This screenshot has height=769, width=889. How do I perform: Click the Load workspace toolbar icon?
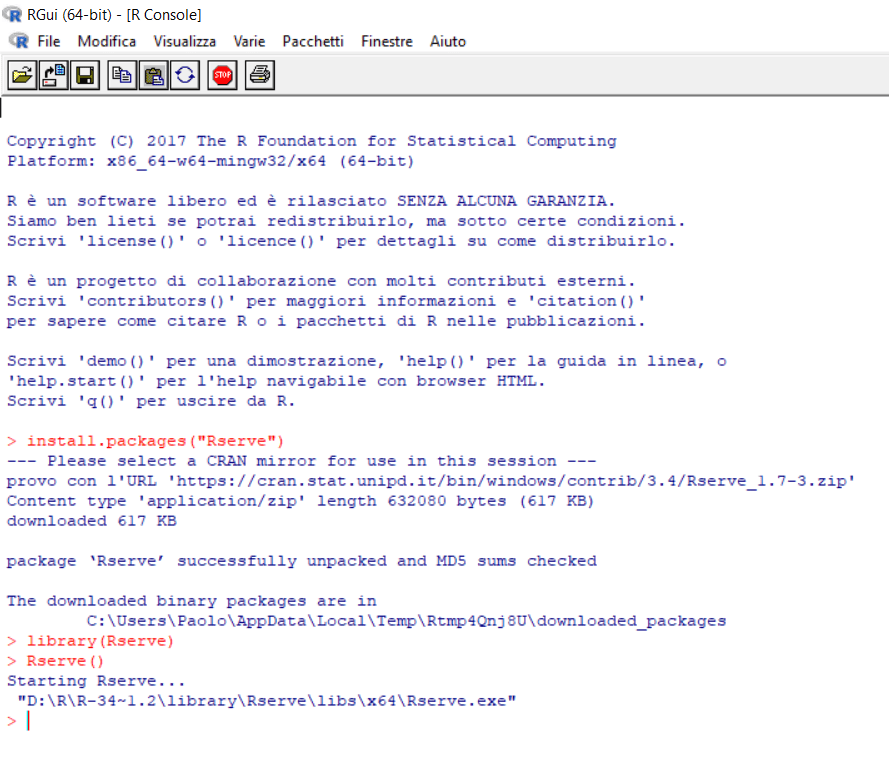[54, 75]
